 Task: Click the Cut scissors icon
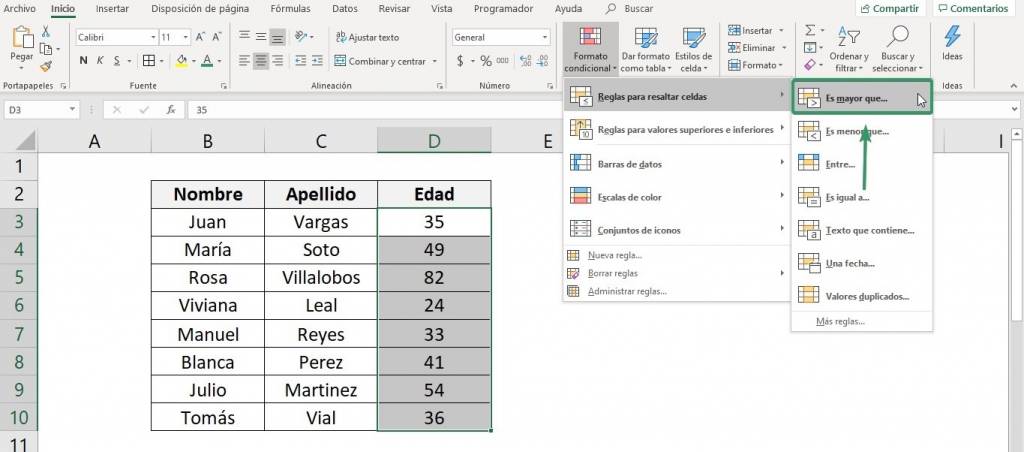(46, 33)
